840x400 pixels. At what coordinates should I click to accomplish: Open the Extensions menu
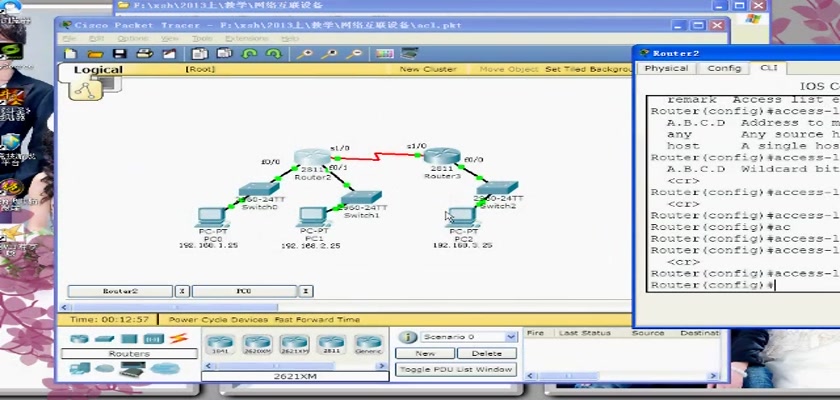pyautogui.click(x=247, y=39)
